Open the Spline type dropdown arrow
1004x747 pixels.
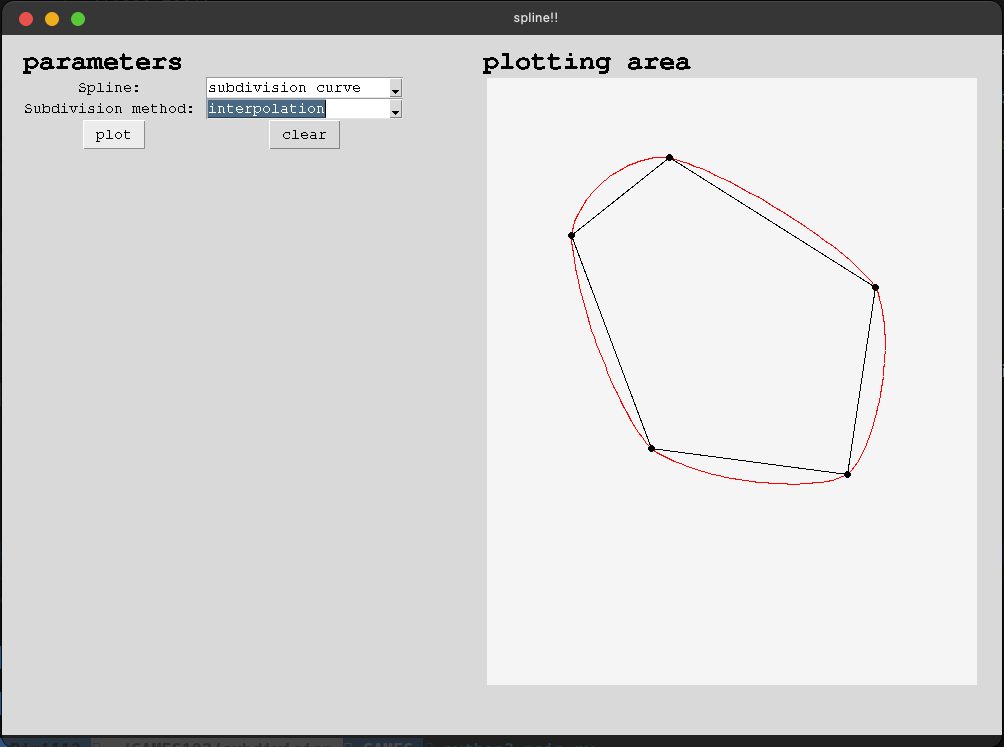[x=395, y=89]
